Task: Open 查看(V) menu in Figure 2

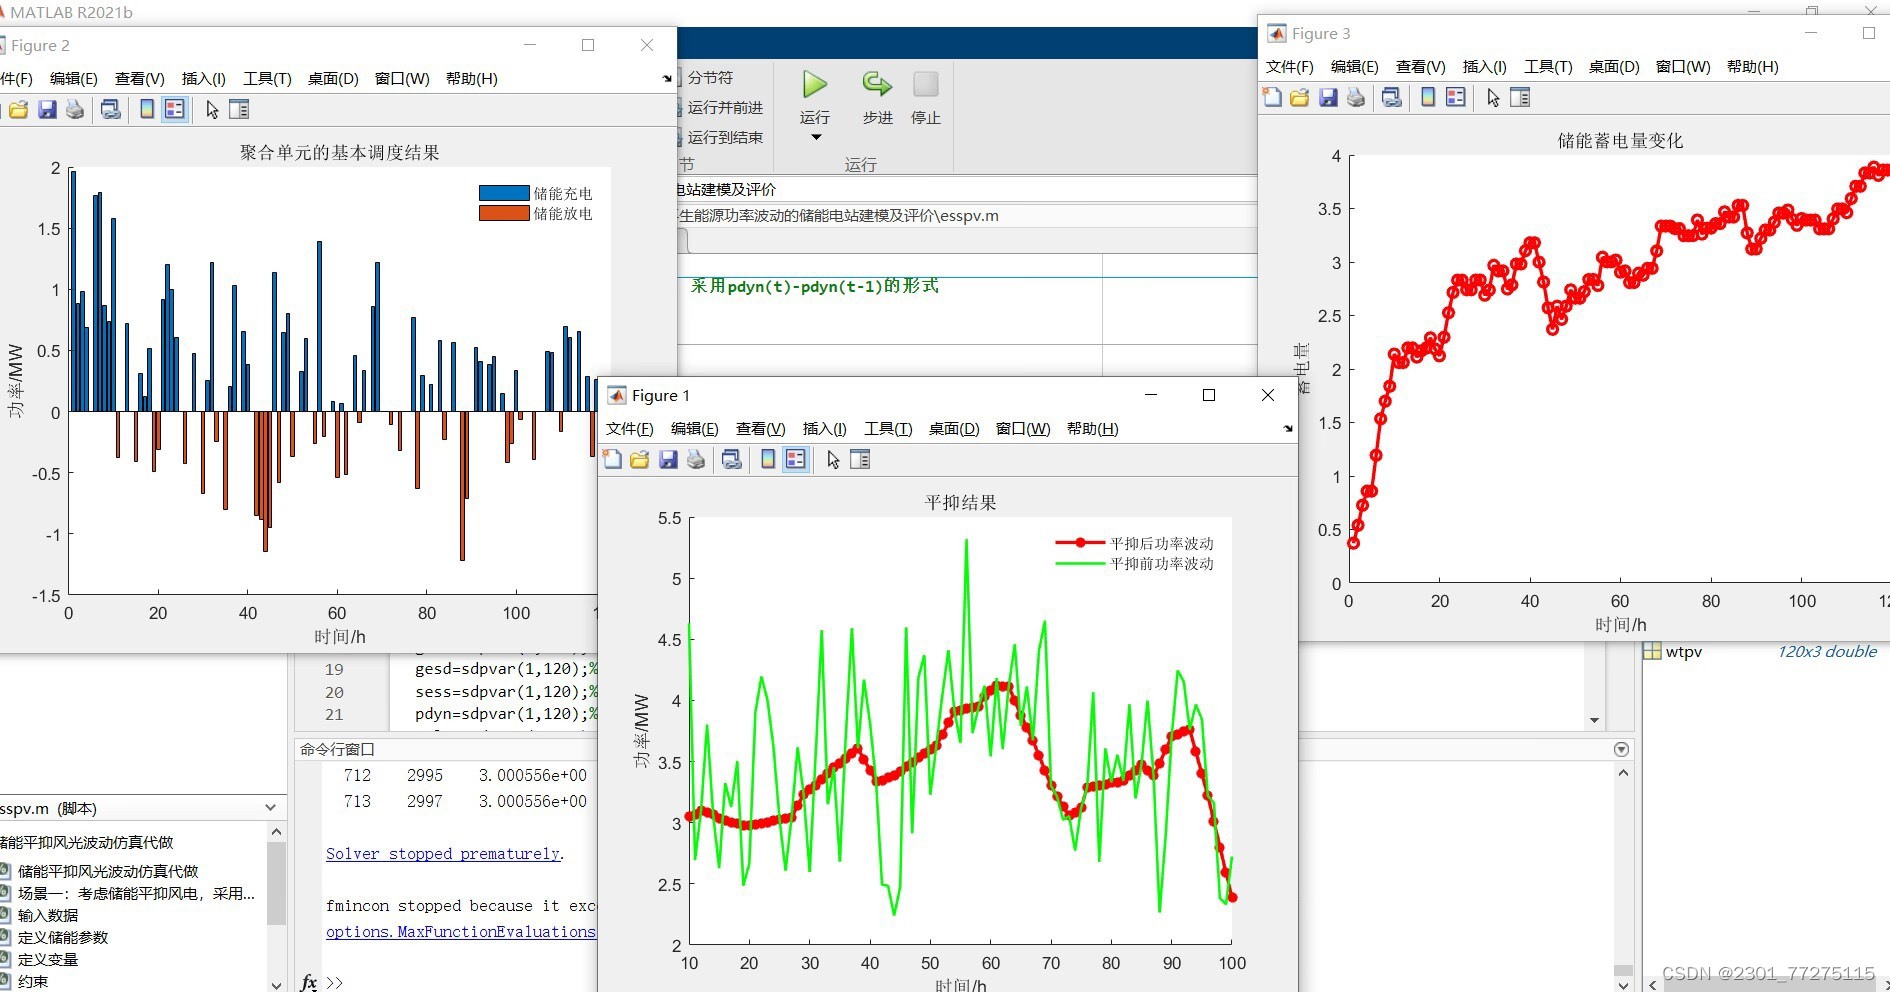Action: (139, 79)
